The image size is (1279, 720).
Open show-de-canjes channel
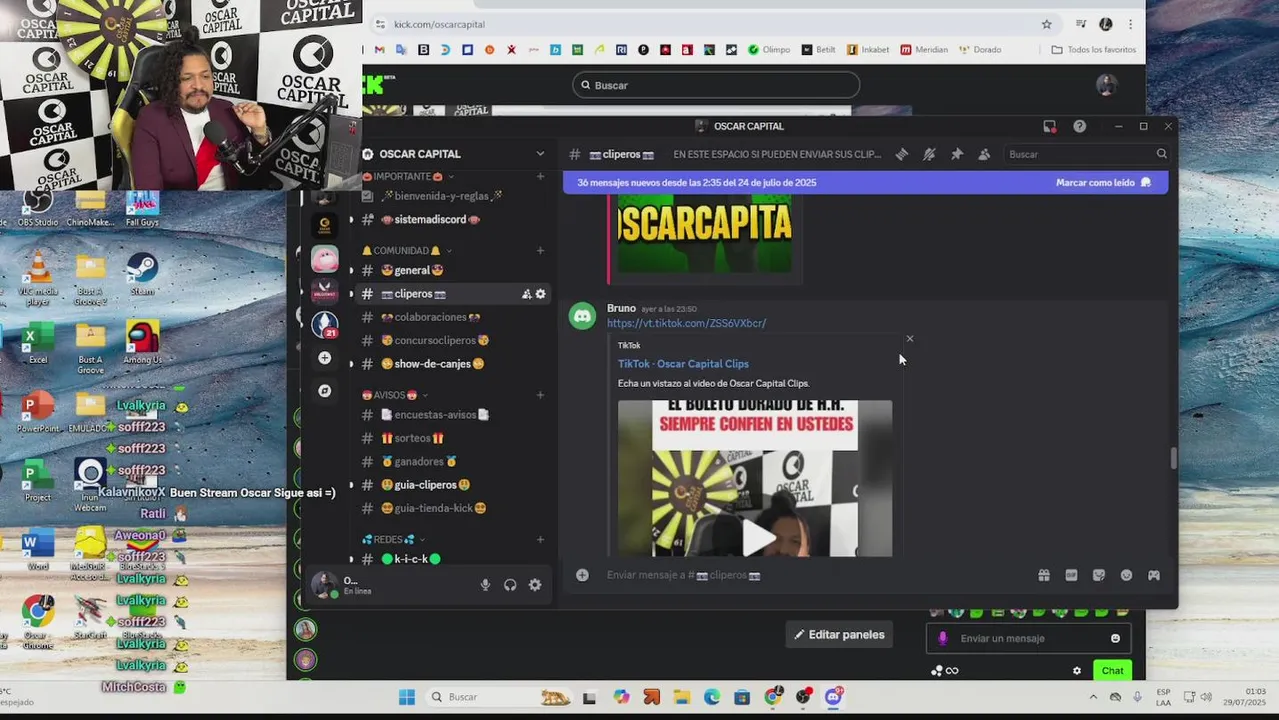(453, 364)
